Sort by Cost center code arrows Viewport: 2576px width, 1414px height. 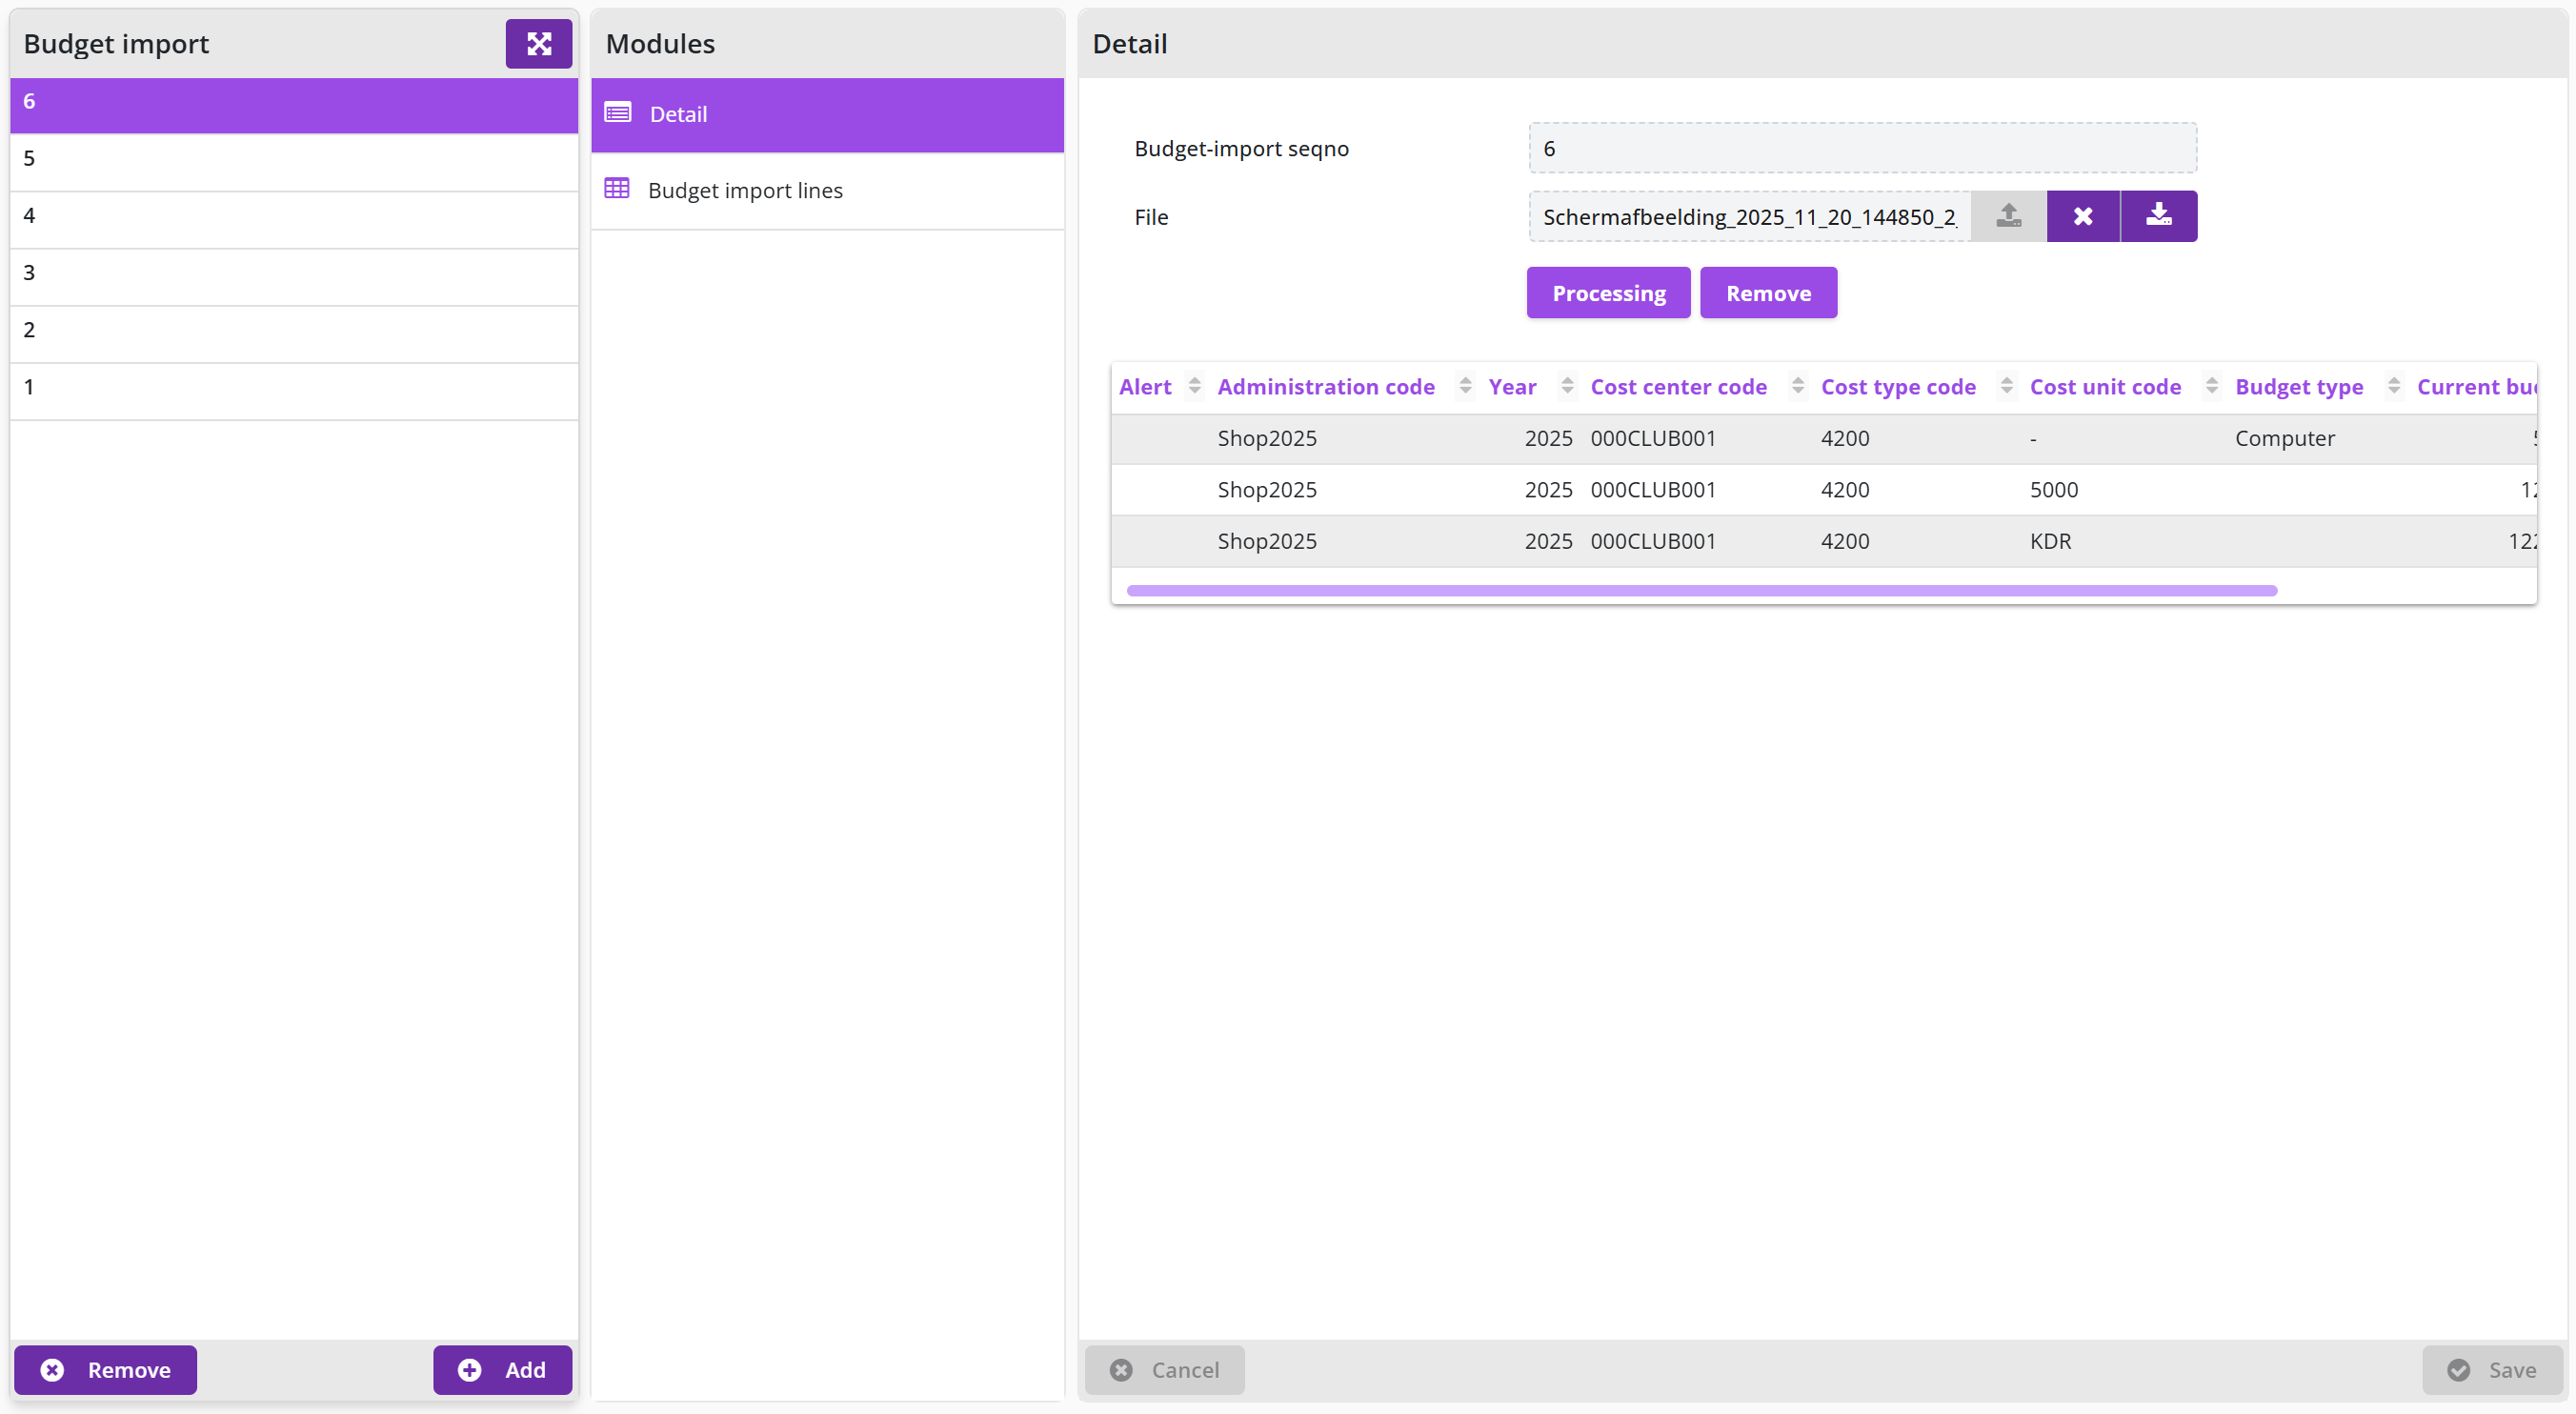[x=1798, y=386]
